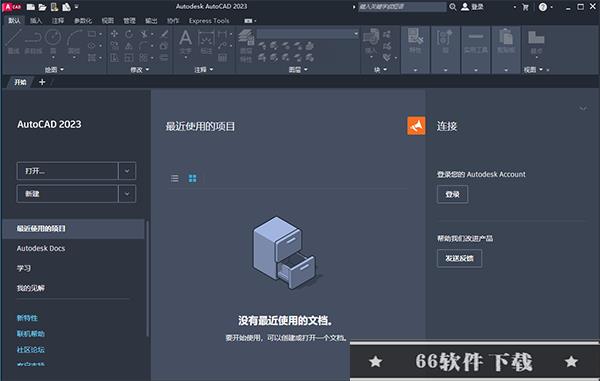Open the 联机帮助 link
600x381 pixels.
[31, 334]
